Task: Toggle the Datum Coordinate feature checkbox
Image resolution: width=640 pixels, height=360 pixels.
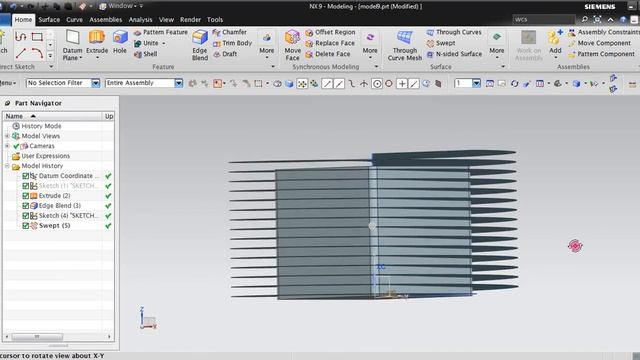Action: click(25, 176)
